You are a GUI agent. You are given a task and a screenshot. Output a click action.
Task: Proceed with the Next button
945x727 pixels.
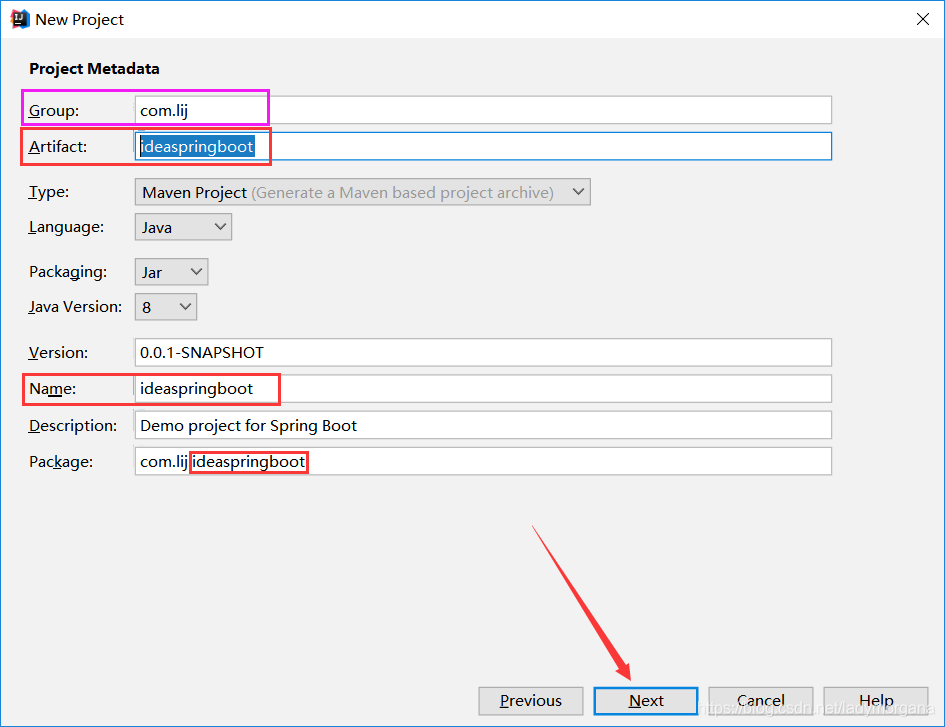(x=645, y=701)
